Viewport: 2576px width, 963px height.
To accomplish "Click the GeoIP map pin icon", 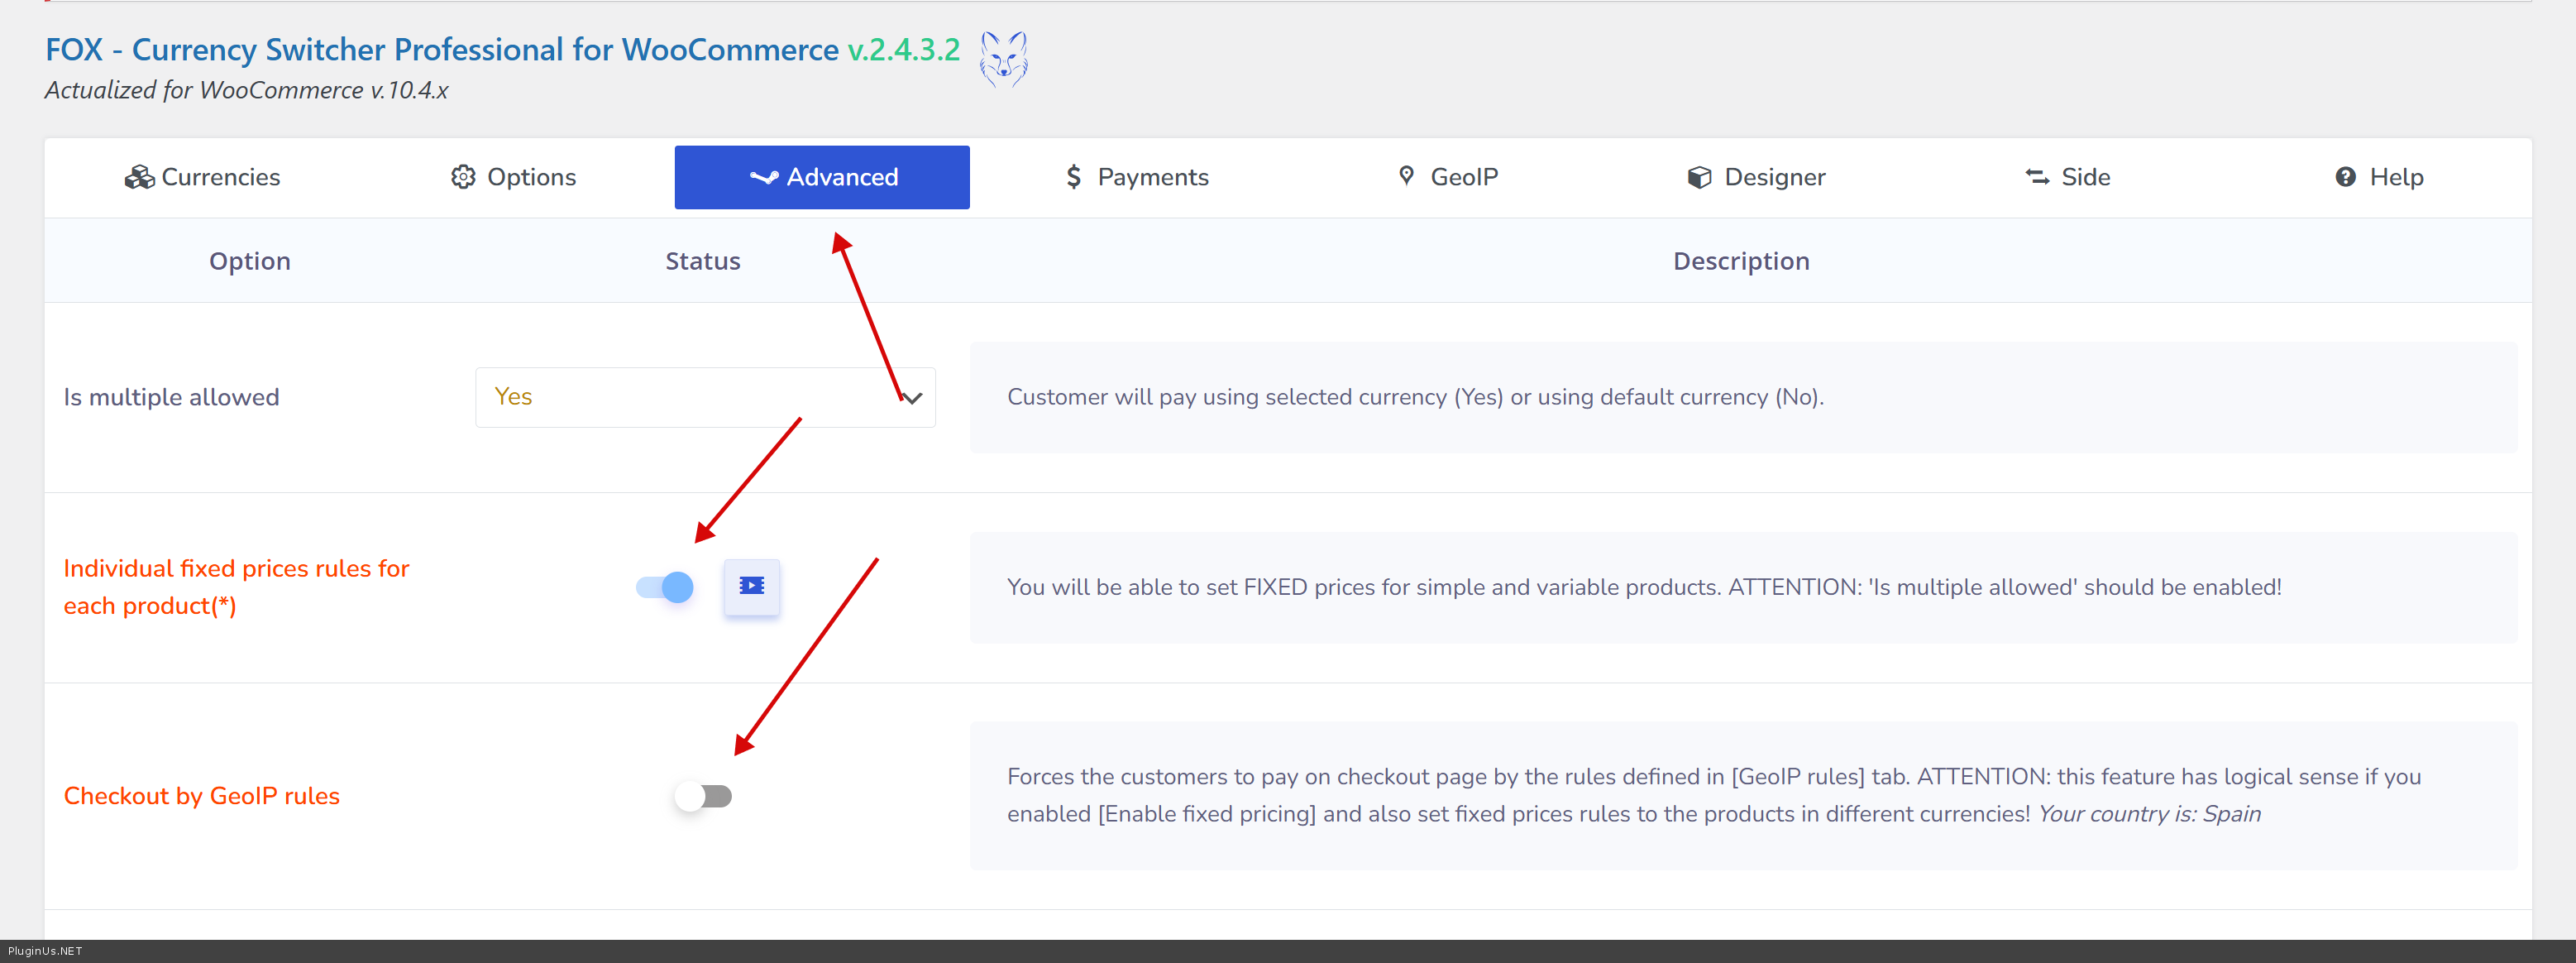I will click(x=1406, y=176).
